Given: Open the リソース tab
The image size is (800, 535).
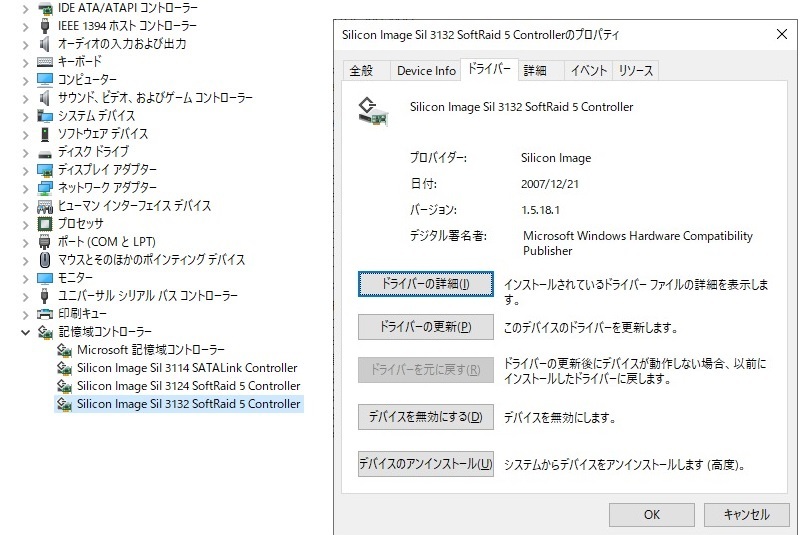Looking at the screenshot, I should 636,71.
